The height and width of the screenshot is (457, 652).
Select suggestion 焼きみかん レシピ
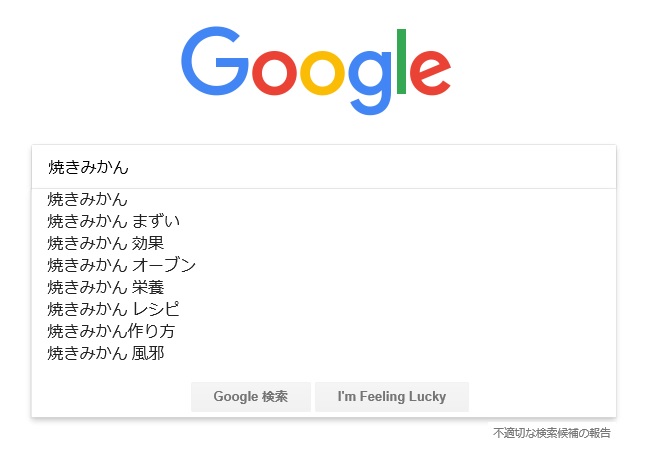tap(113, 309)
